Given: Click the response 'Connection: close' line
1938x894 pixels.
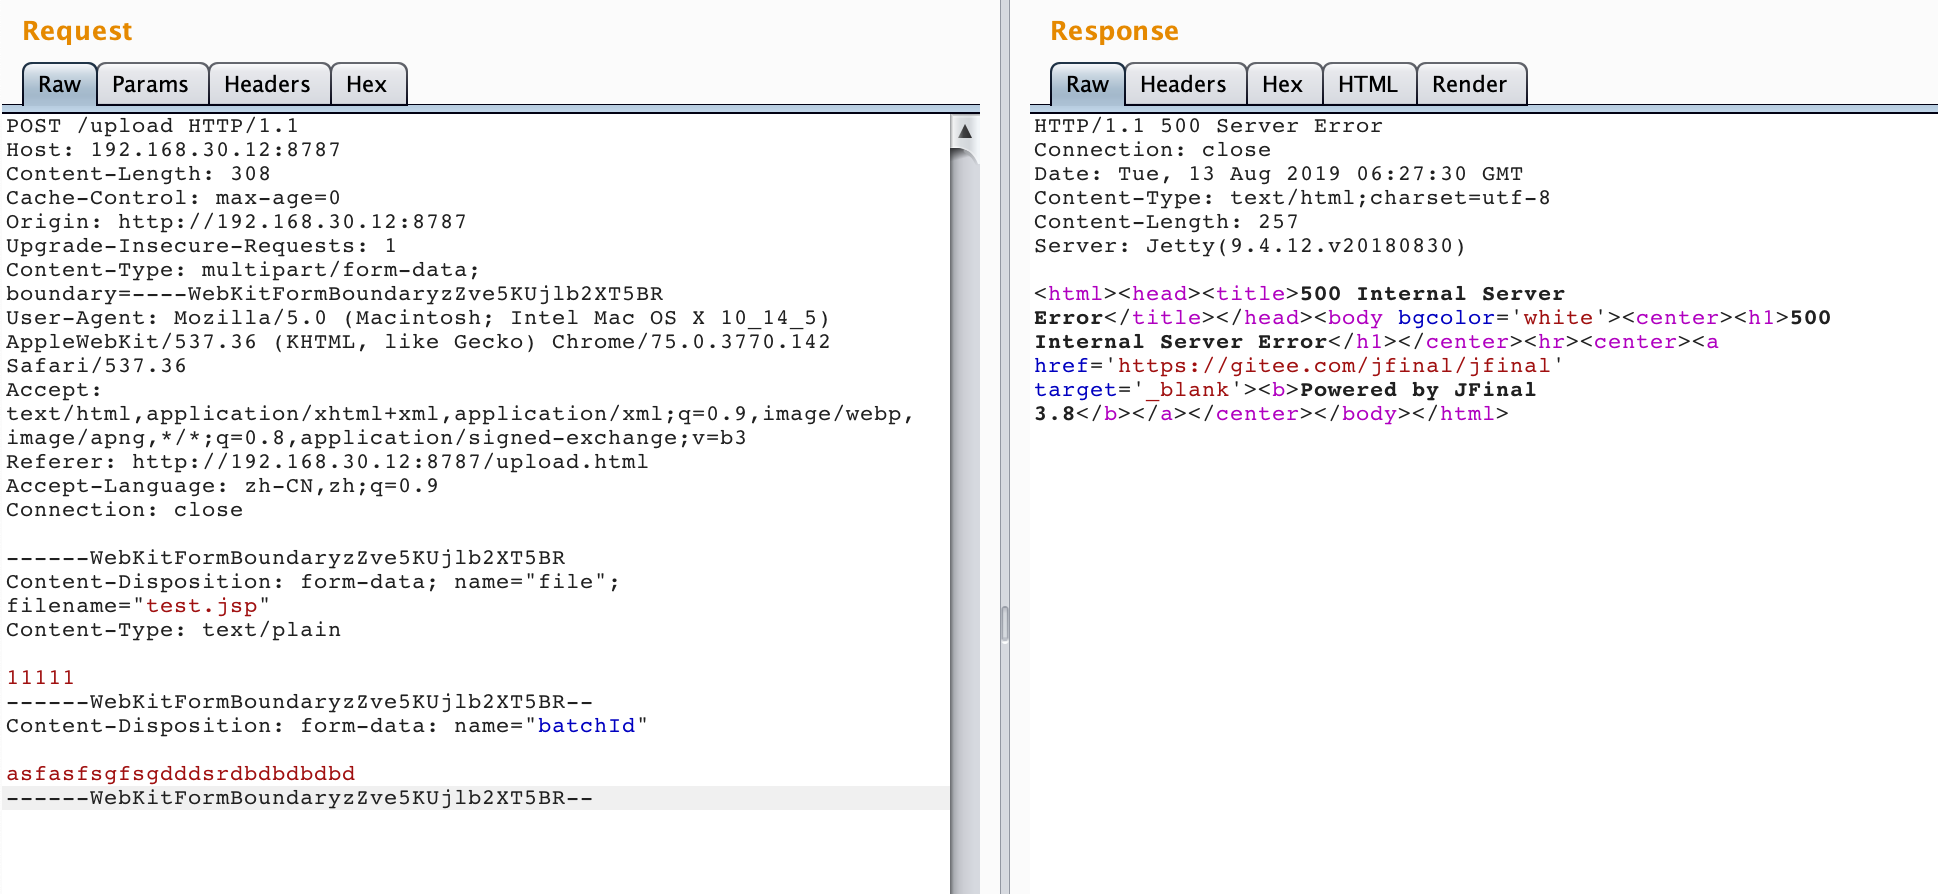Looking at the screenshot, I should point(1152,150).
